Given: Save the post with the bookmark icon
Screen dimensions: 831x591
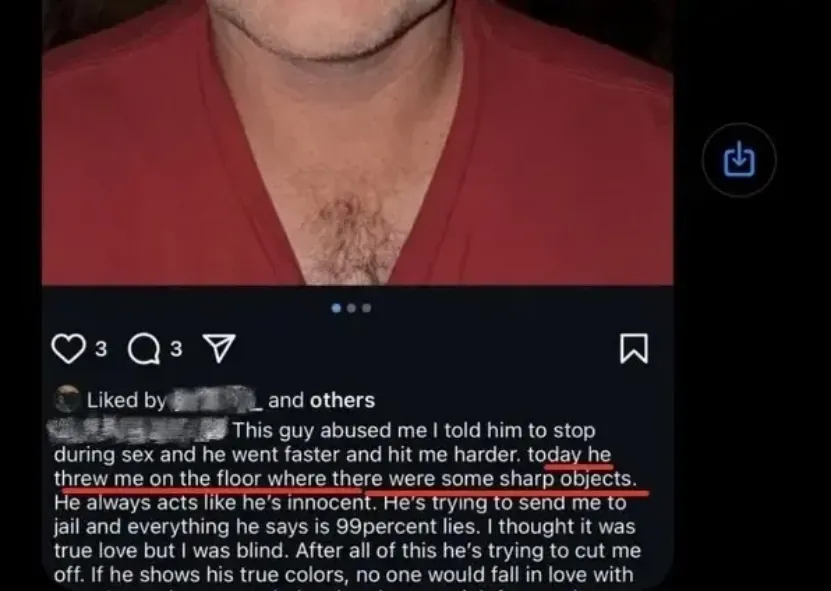Looking at the screenshot, I should [x=634, y=348].
